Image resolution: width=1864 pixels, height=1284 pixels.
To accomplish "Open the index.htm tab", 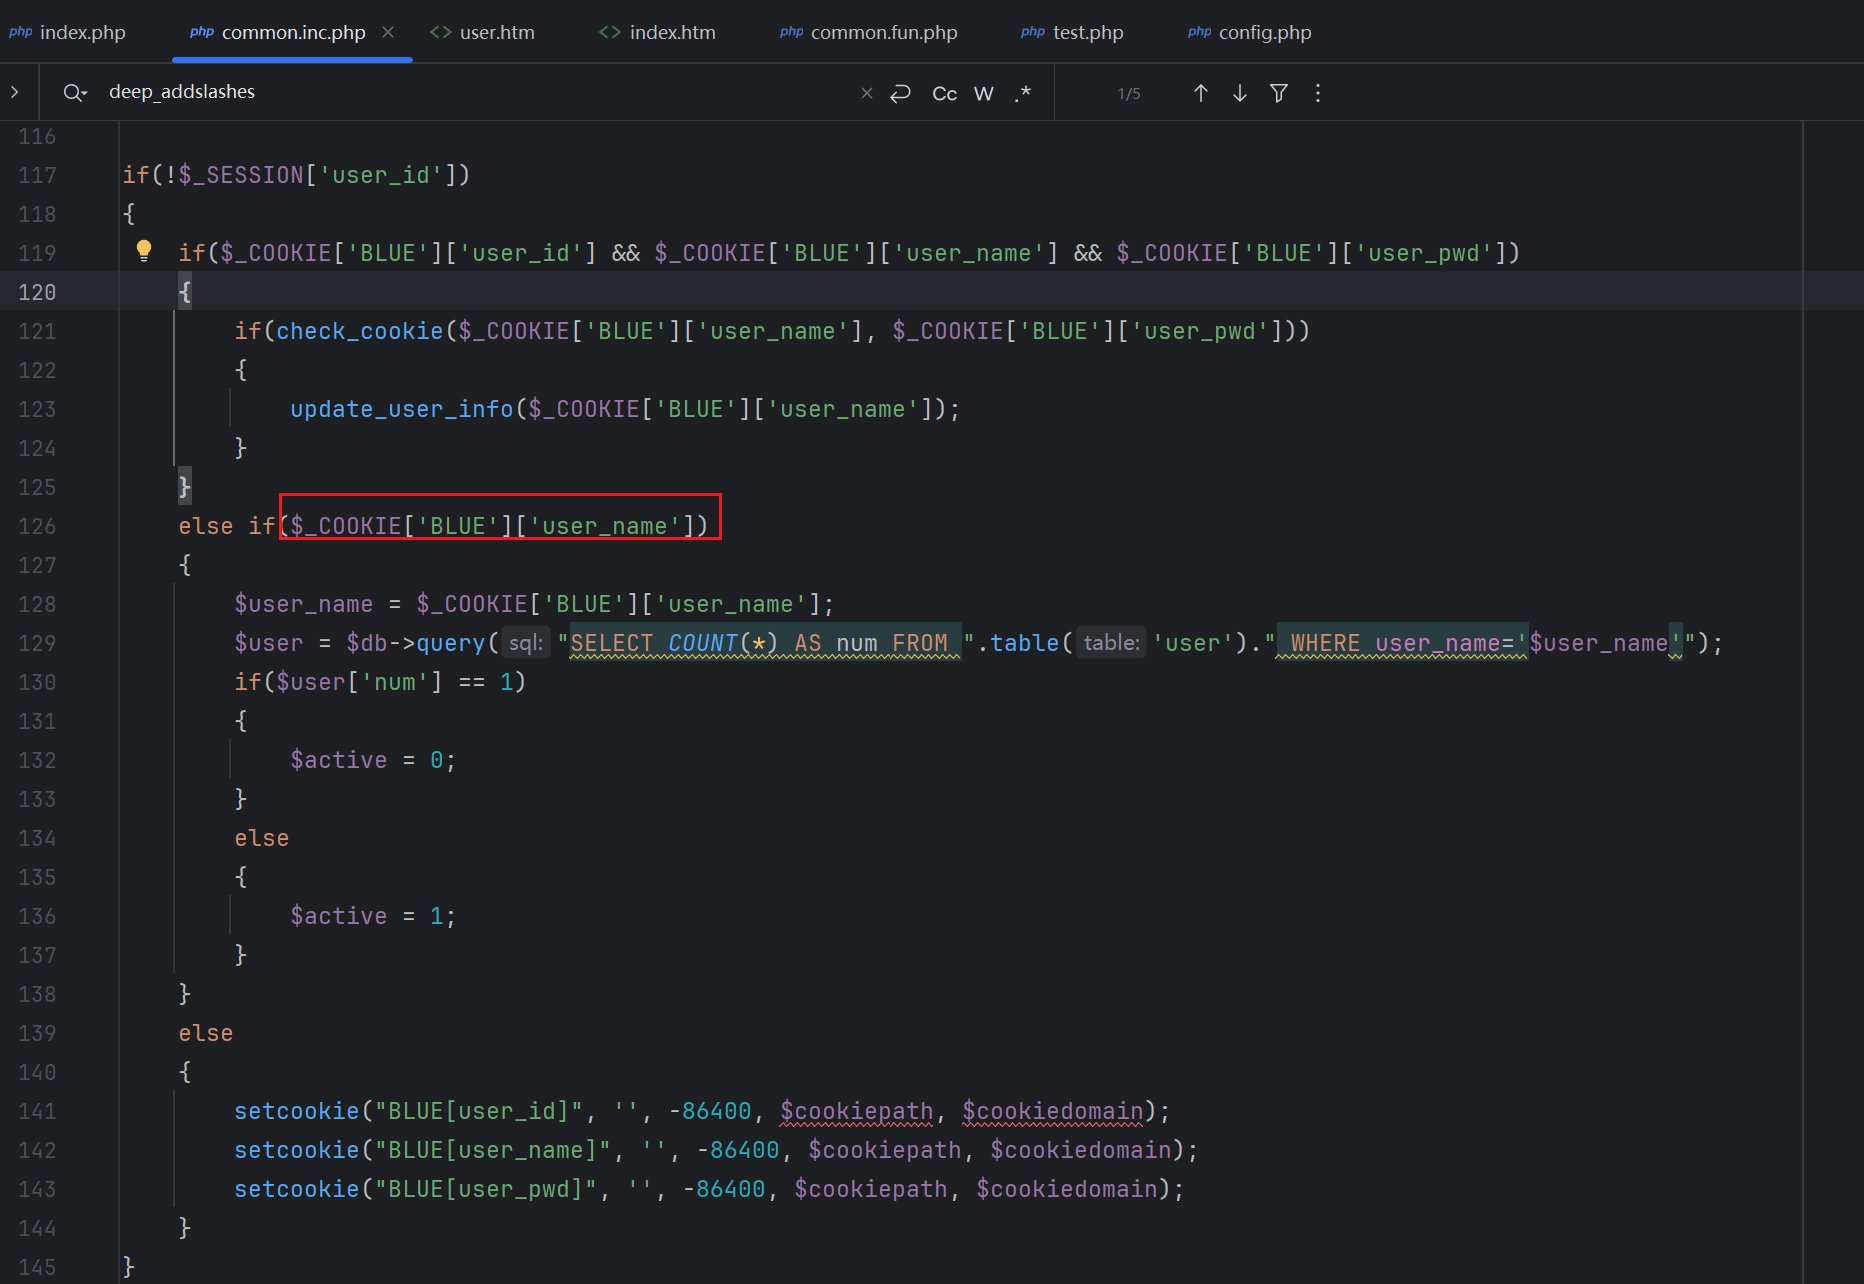I will click(x=658, y=32).
